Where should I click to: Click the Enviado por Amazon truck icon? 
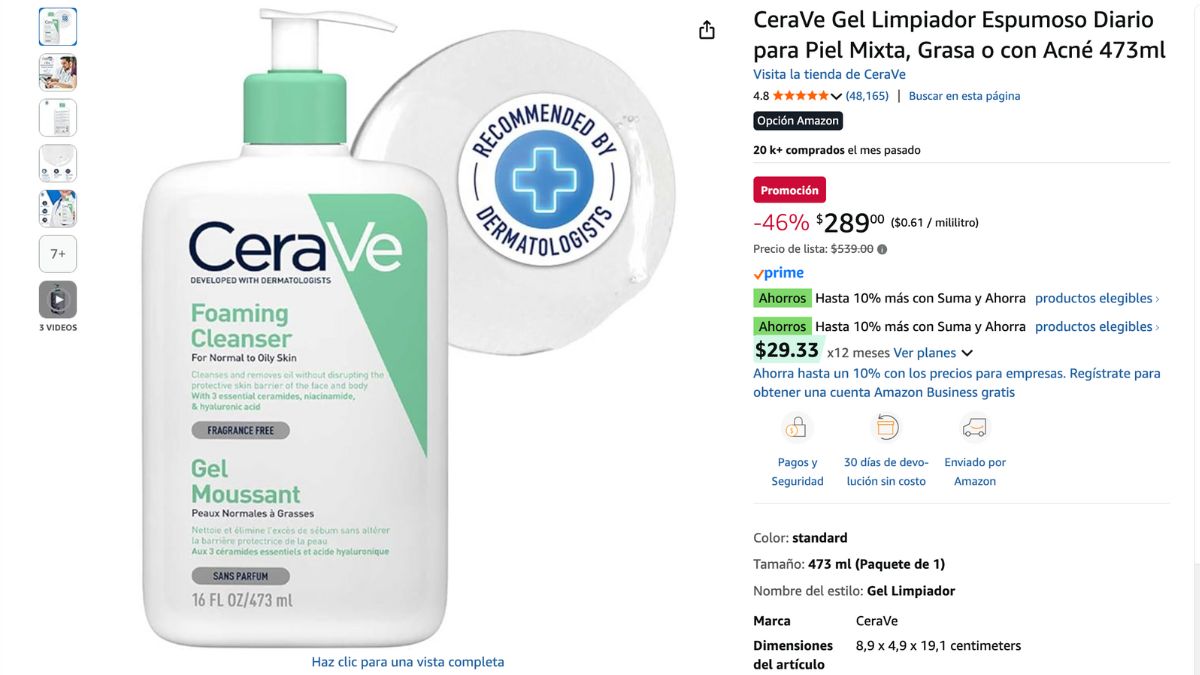click(974, 428)
